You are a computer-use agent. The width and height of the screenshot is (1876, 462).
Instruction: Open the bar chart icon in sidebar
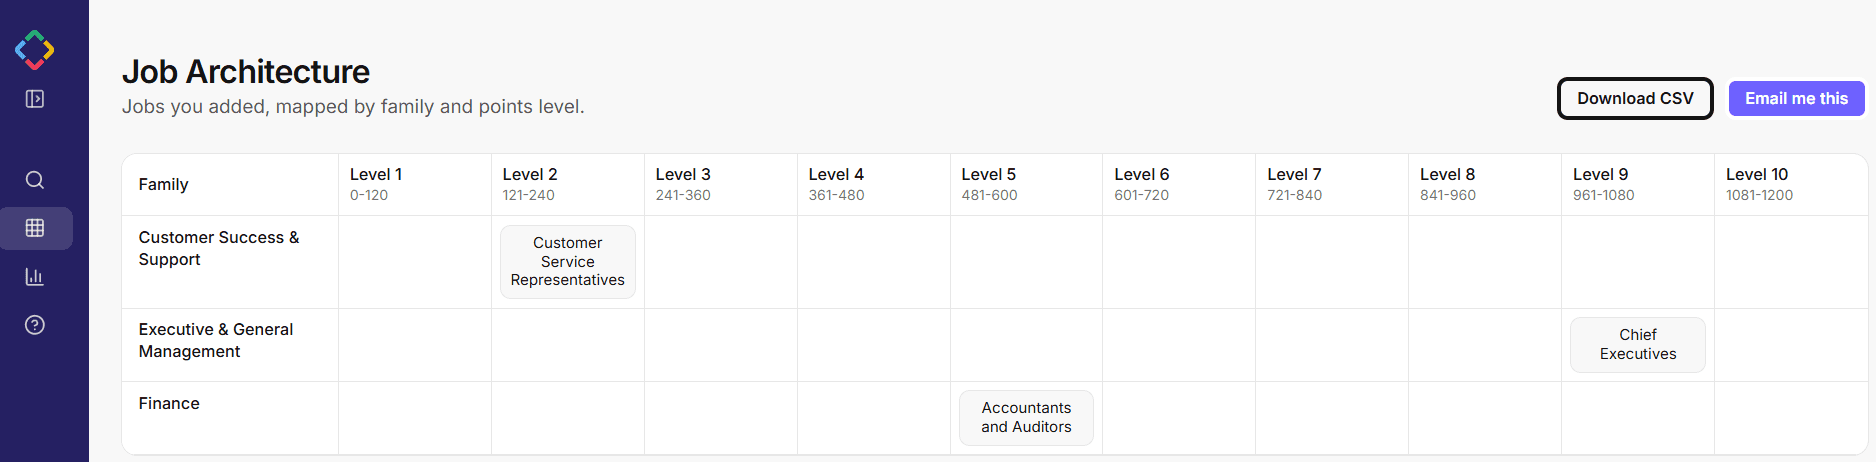(x=35, y=277)
